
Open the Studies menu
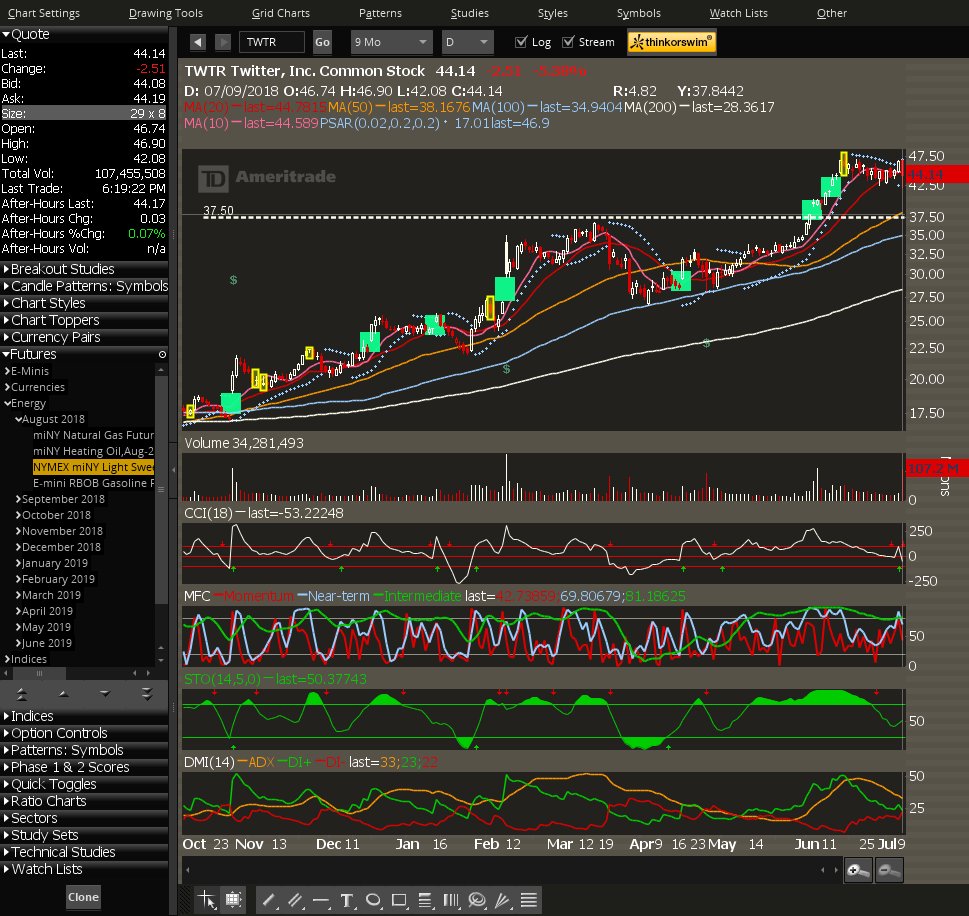tap(469, 13)
